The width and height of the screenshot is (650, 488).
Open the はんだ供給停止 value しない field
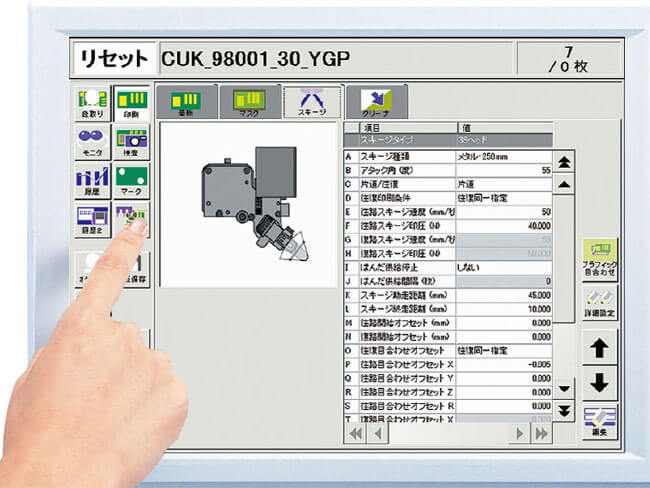click(x=503, y=268)
